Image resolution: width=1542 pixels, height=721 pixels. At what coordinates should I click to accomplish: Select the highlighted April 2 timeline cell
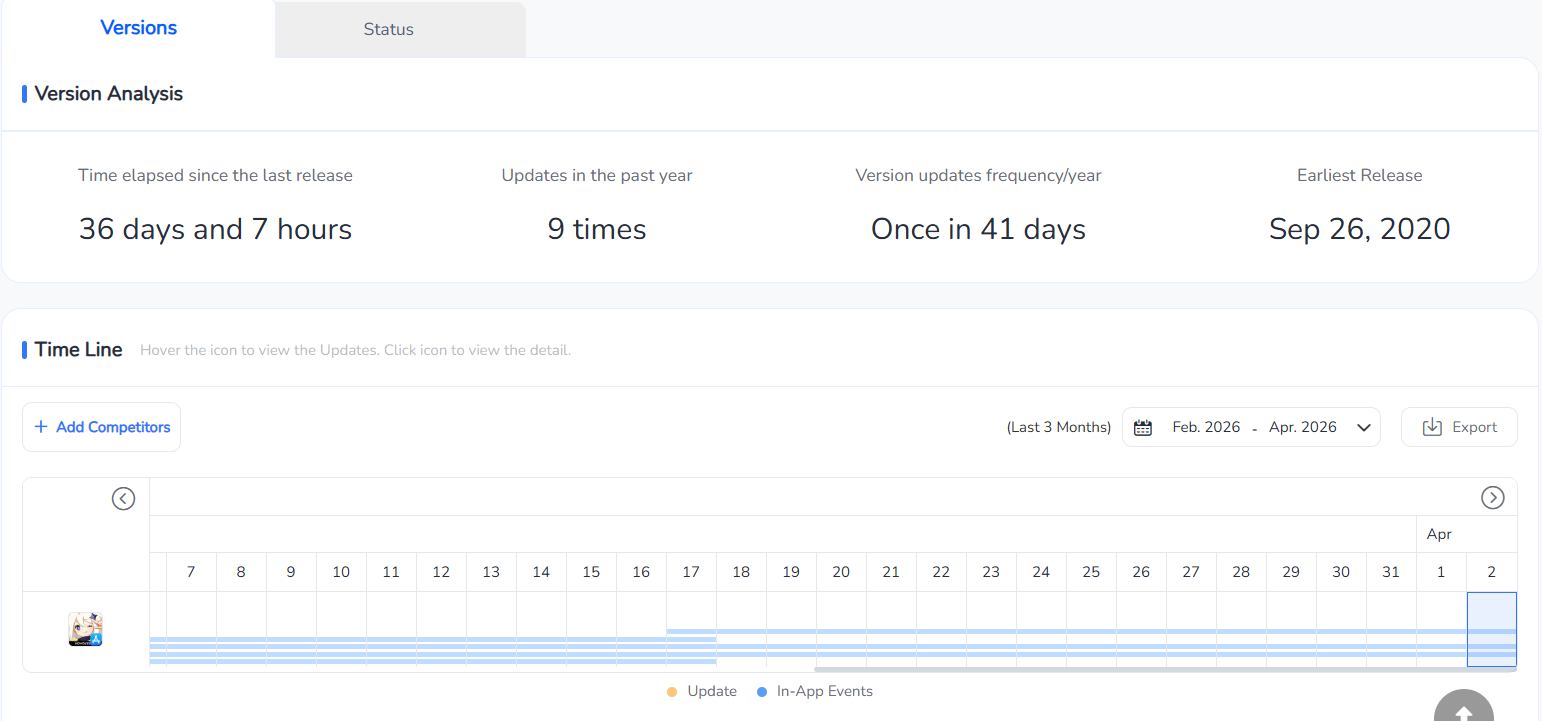click(x=1491, y=629)
